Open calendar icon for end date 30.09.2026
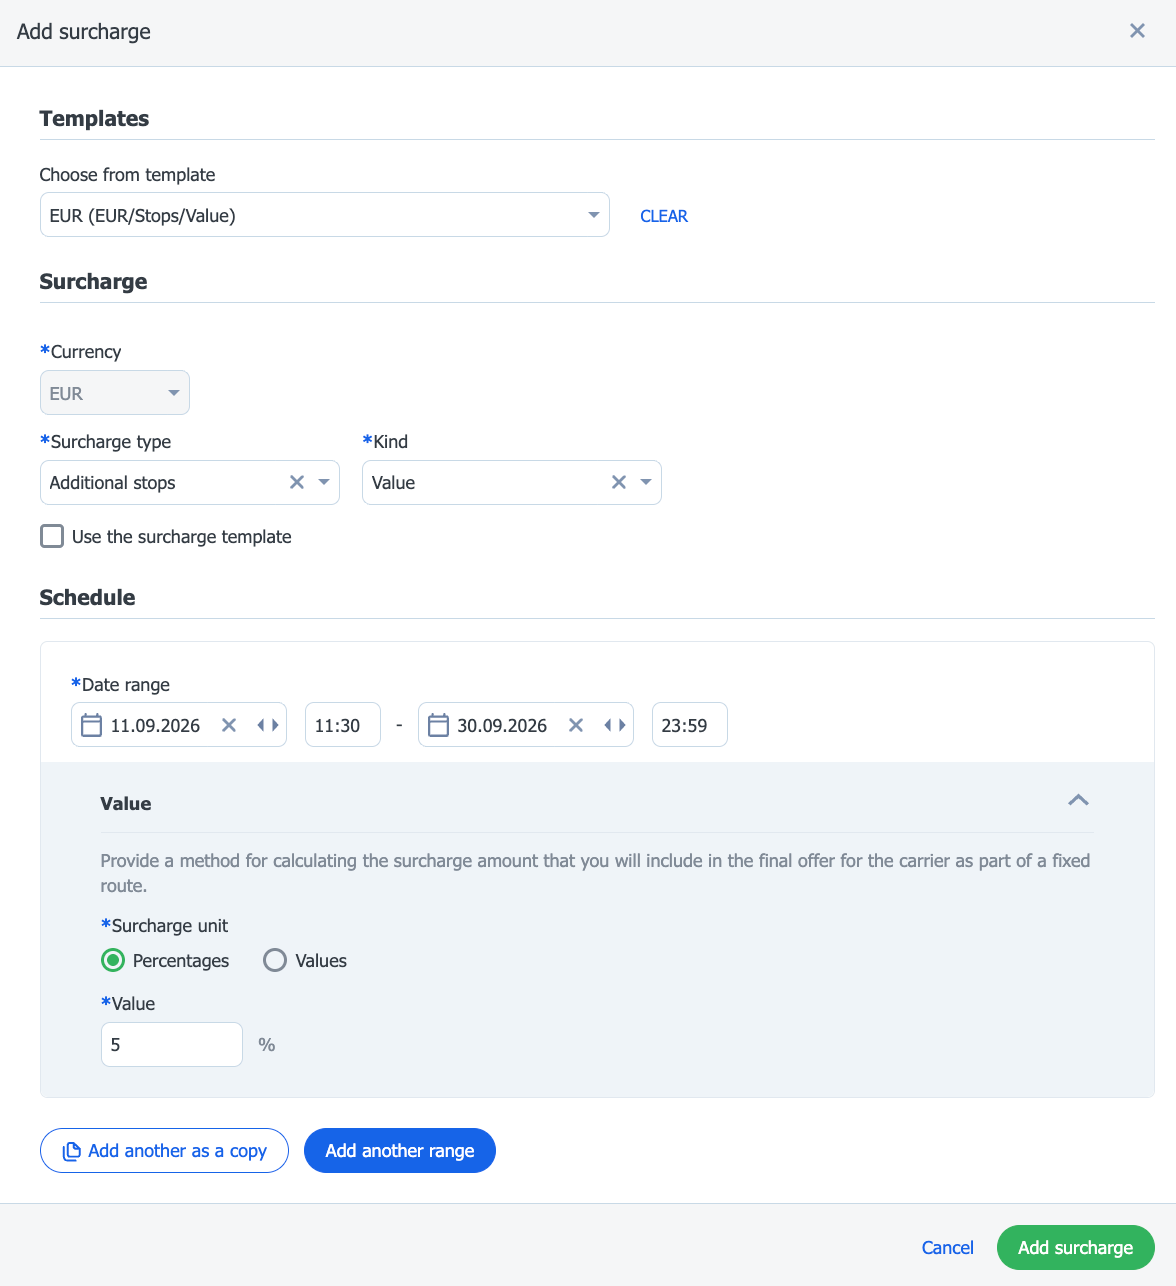The height and width of the screenshot is (1286, 1176). [438, 725]
